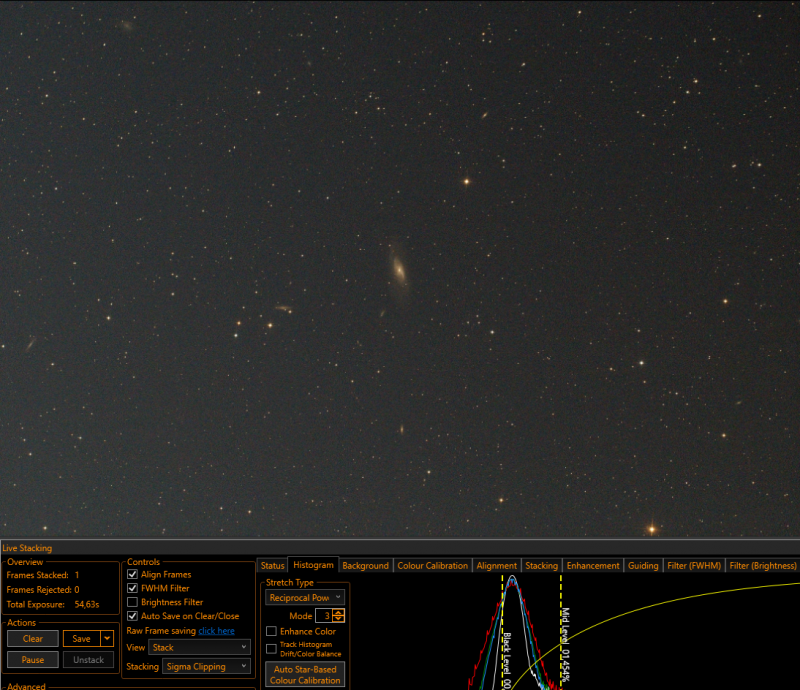Click the Black Level histogram marker line
800x690 pixels.
point(503,633)
